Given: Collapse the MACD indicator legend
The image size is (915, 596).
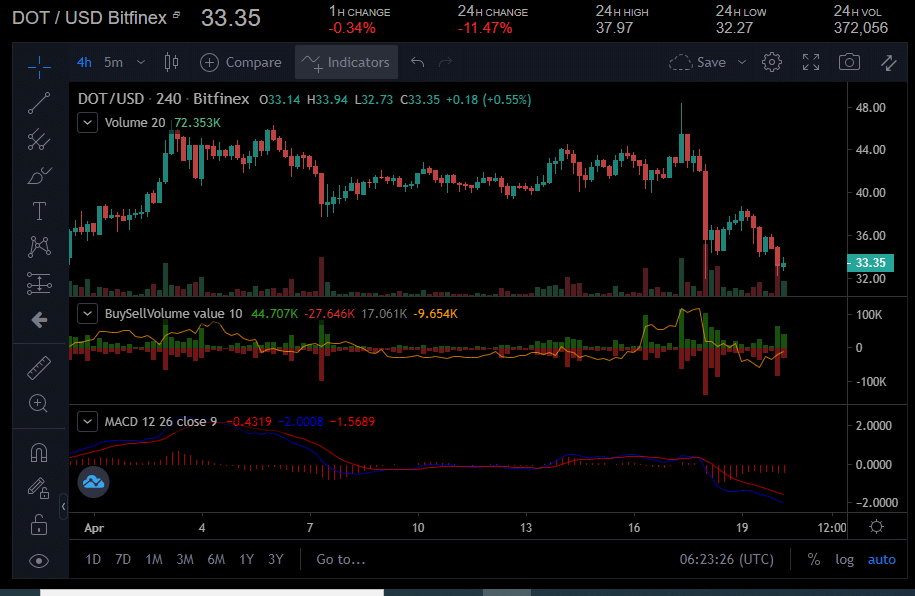Looking at the screenshot, I should point(88,421).
